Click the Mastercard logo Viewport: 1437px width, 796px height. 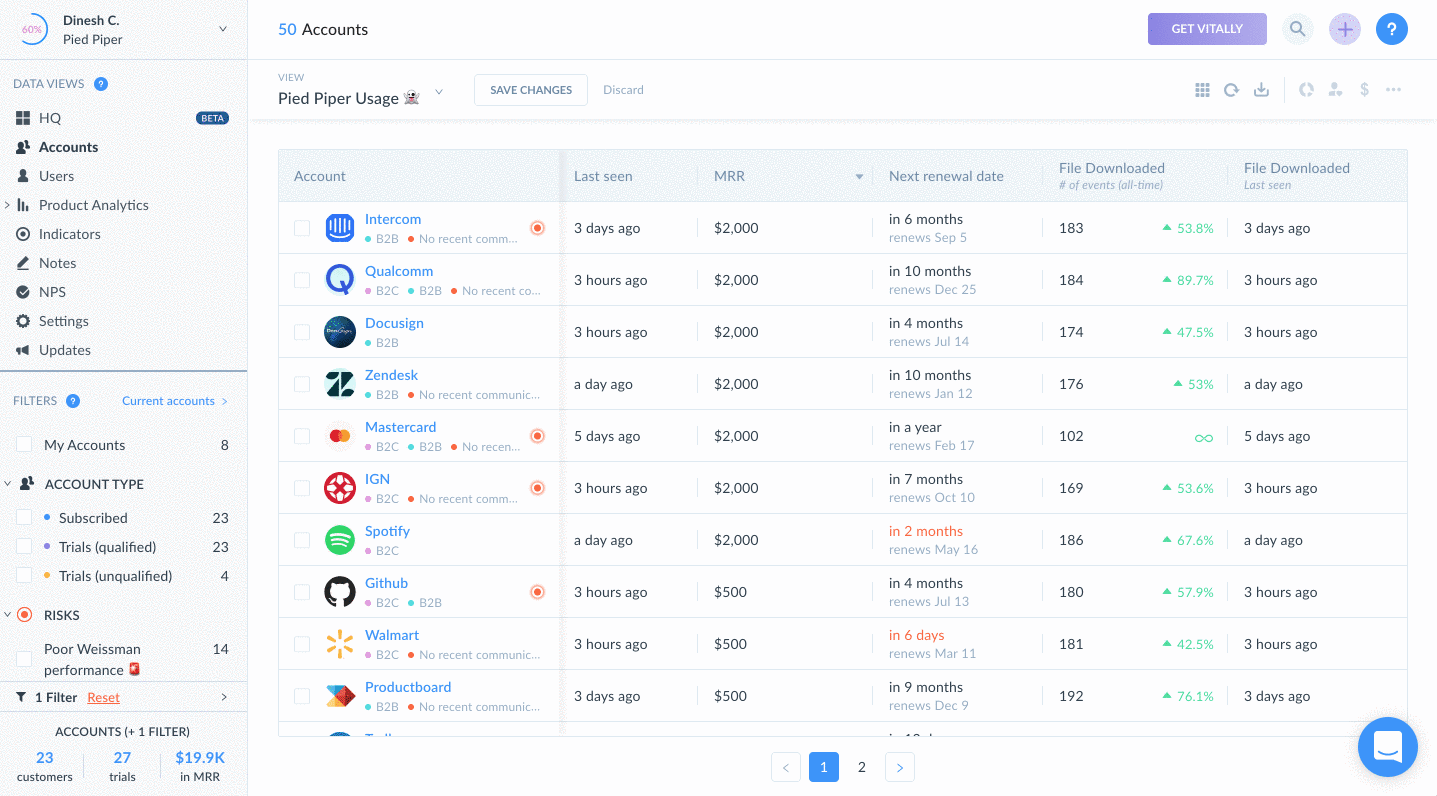click(340, 436)
